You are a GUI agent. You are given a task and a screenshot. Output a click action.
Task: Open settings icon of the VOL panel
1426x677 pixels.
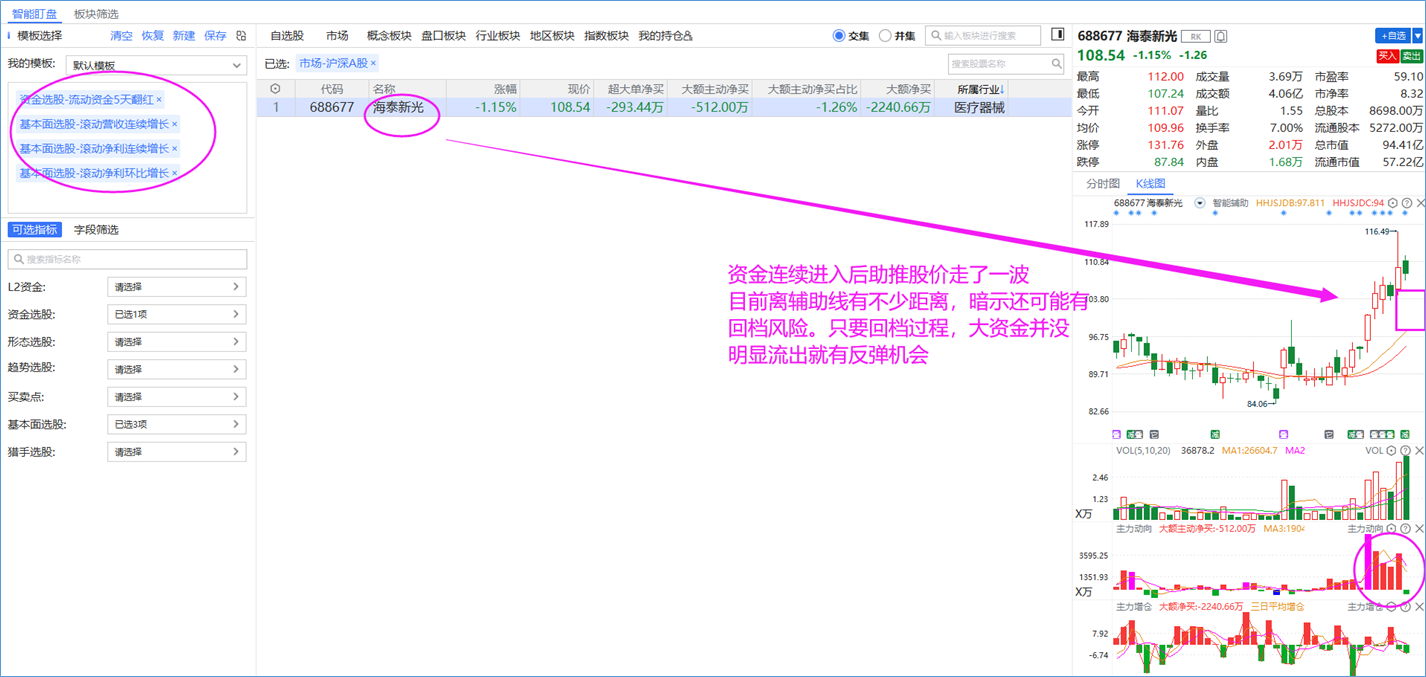pos(1392,451)
